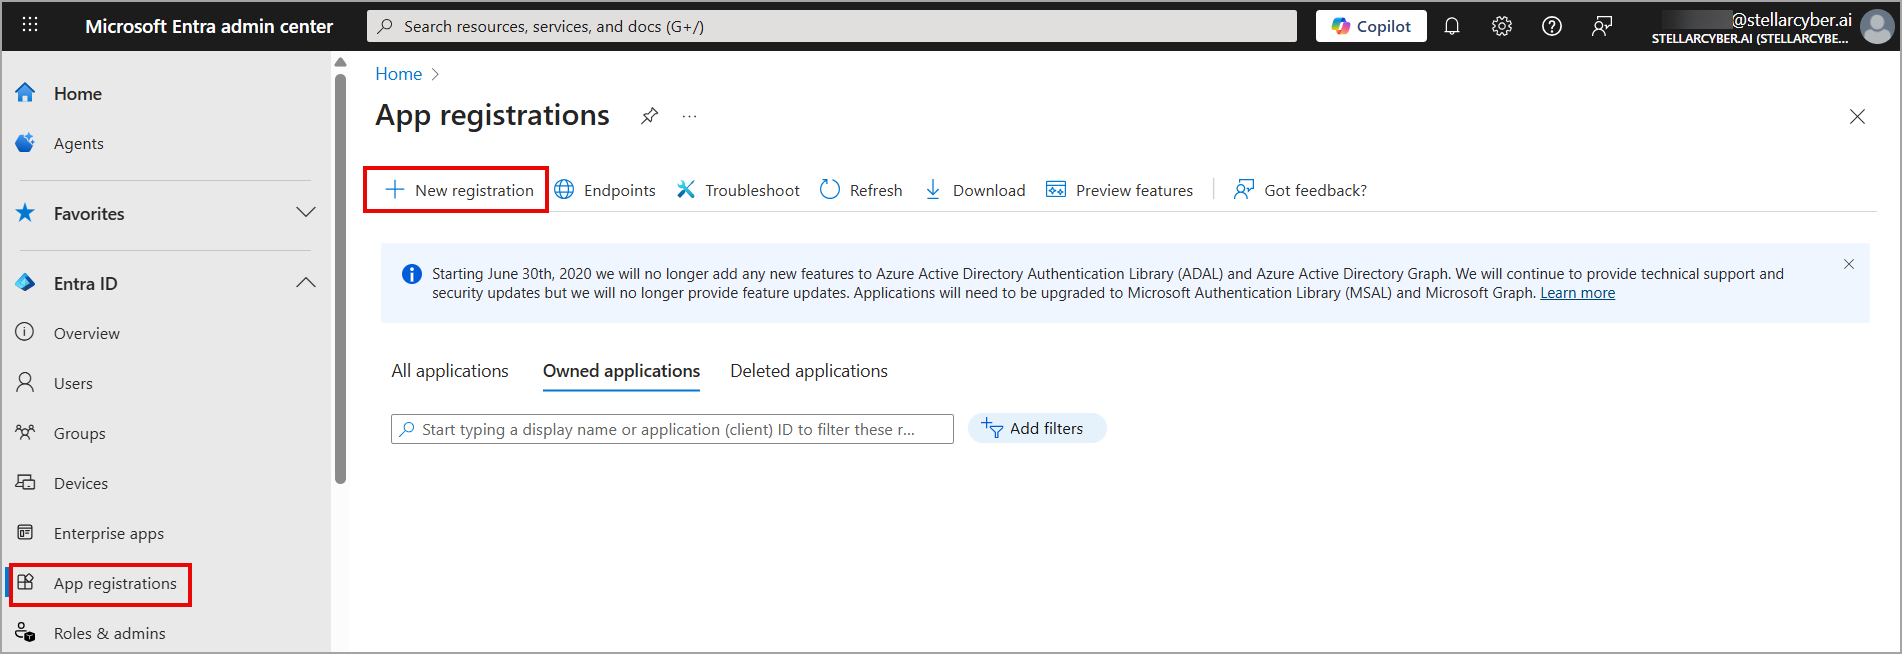Open the app launcher waffle icon
Screen dimensions: 1902x654
pyautogui.click(x=30, y=25)
